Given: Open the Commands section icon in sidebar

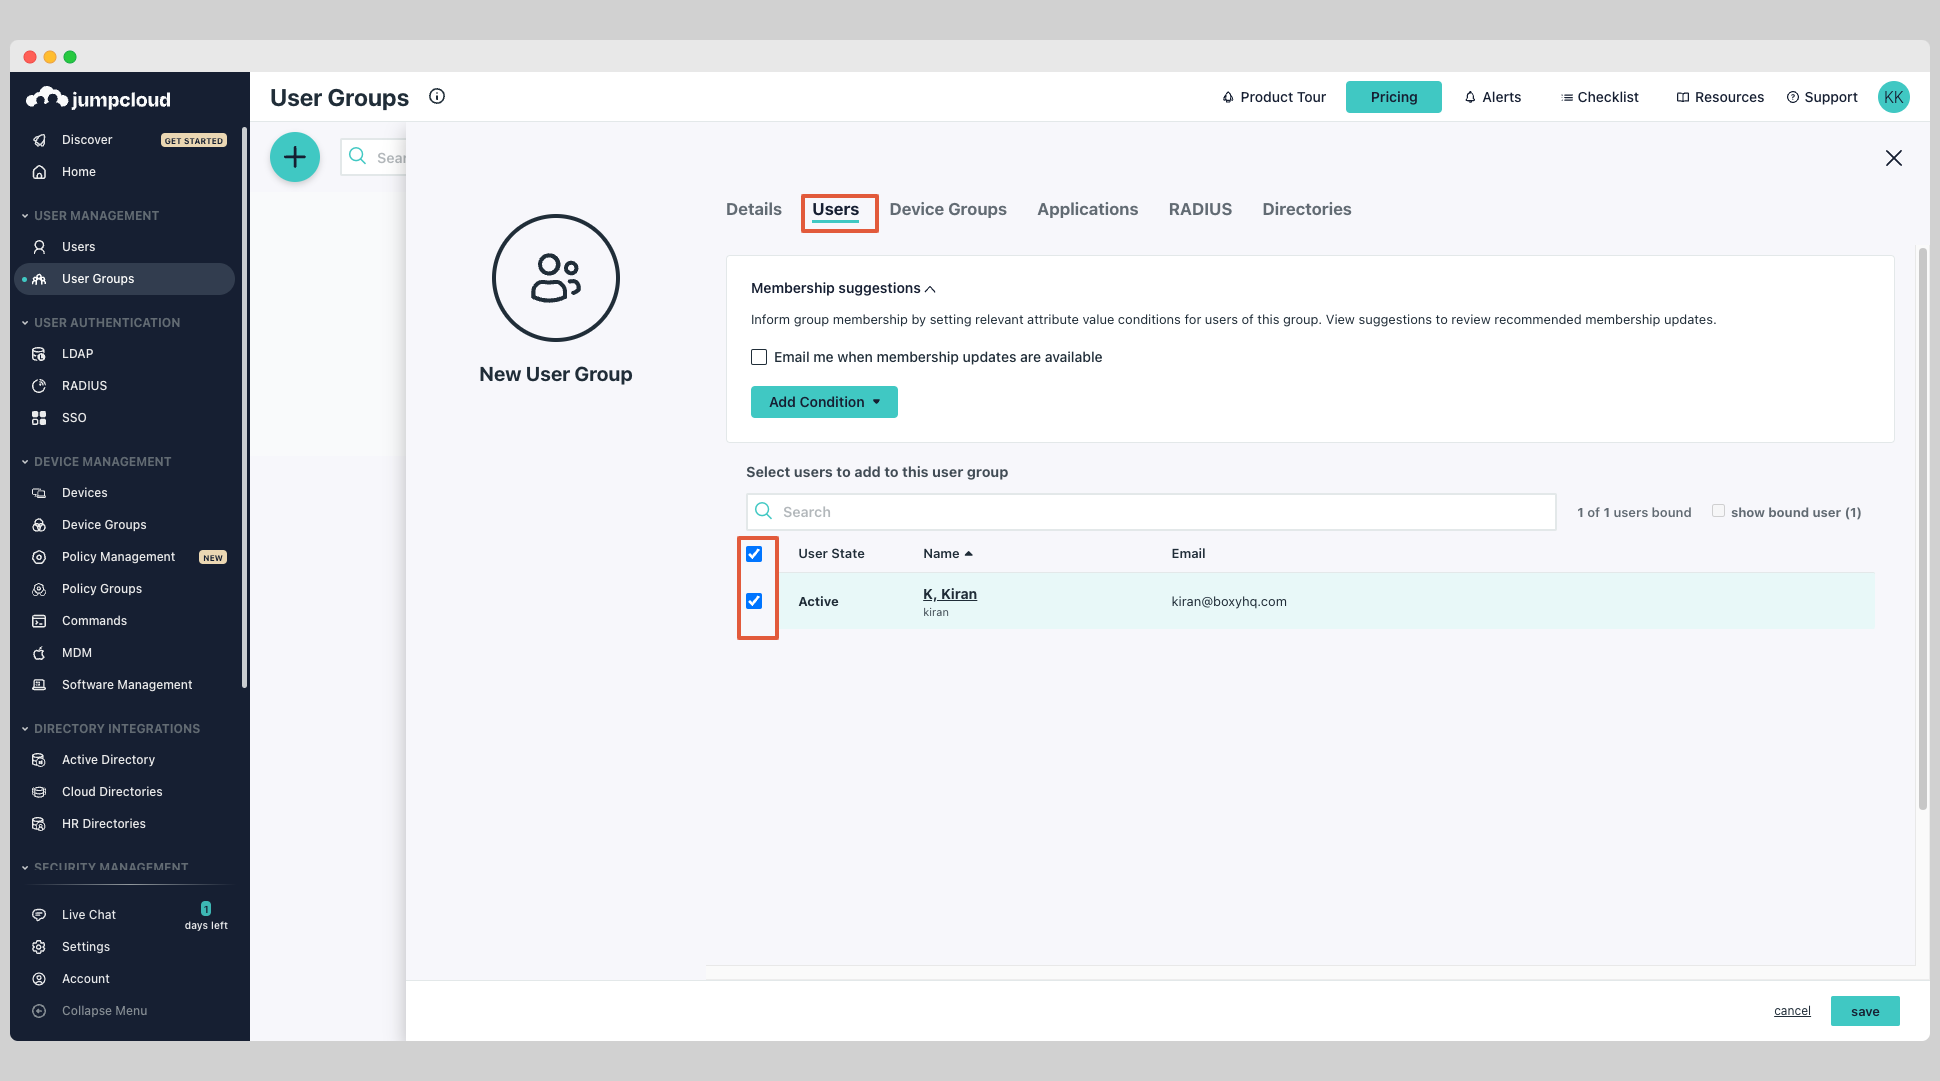Looking at the screenshot, I should [38, 620].
